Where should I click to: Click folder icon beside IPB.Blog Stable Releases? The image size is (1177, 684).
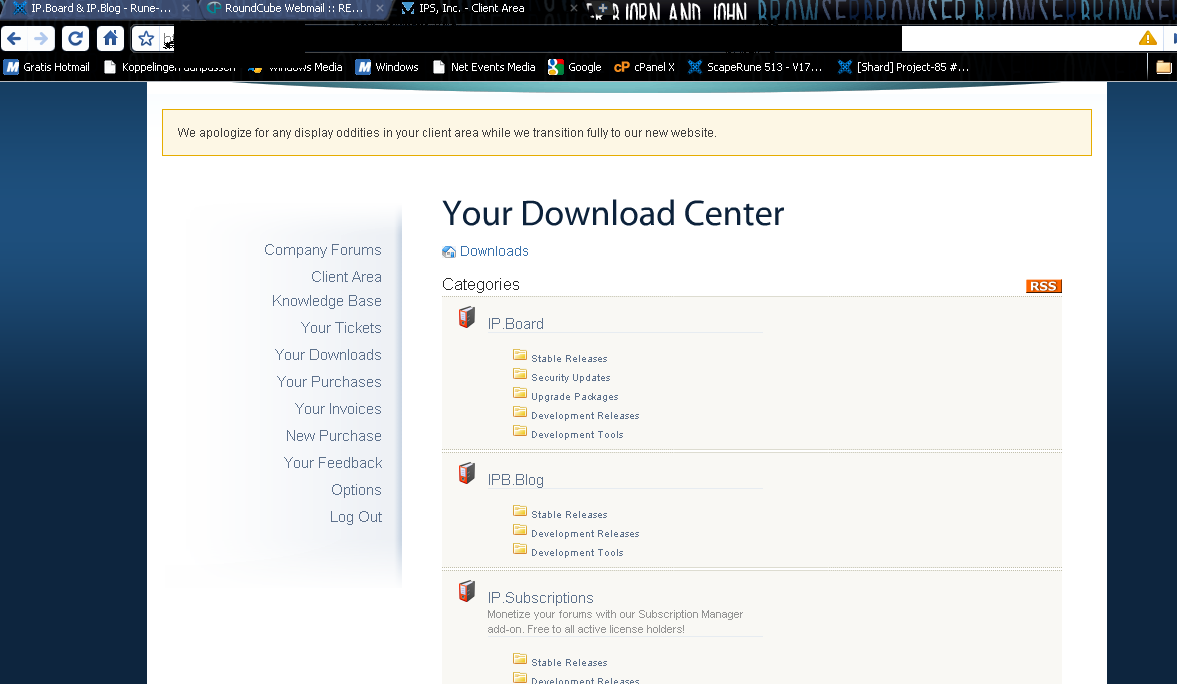pyautogui.click(x=519, y=511)
